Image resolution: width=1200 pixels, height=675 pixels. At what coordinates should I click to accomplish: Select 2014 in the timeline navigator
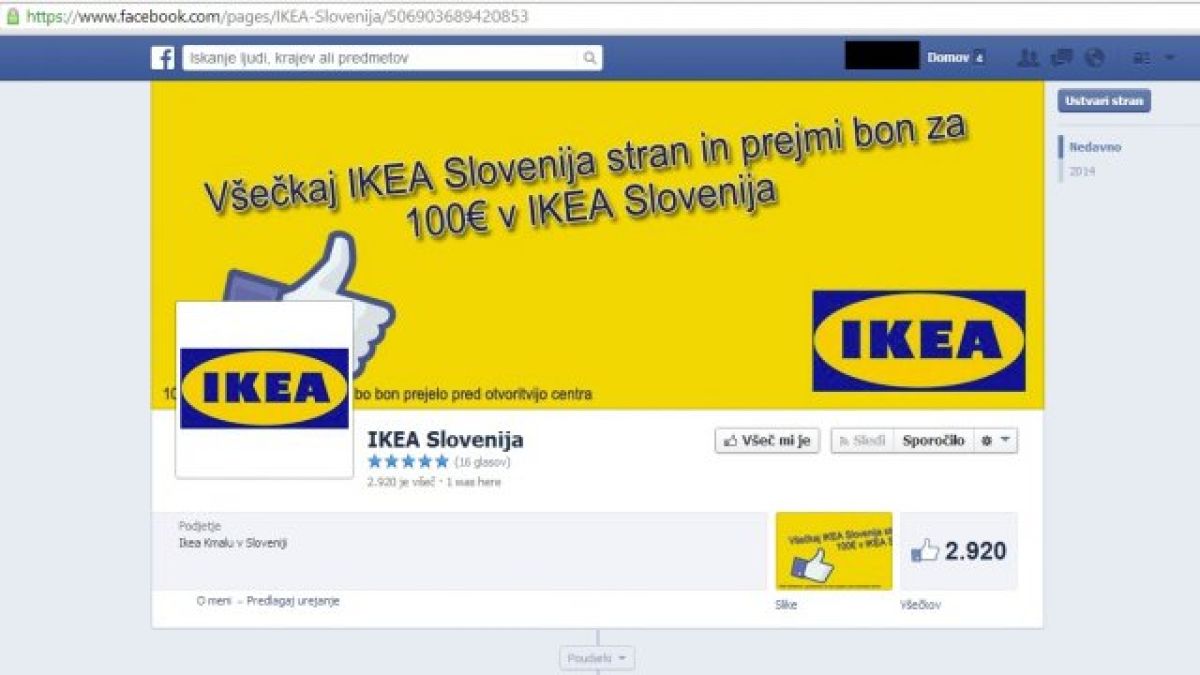[x=1082, y=172]
